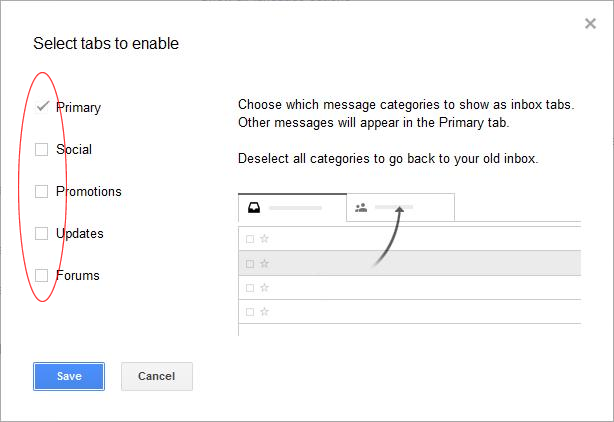Tick the checkbox in the first preview row

pyautogui.click(x=250, y=238)
